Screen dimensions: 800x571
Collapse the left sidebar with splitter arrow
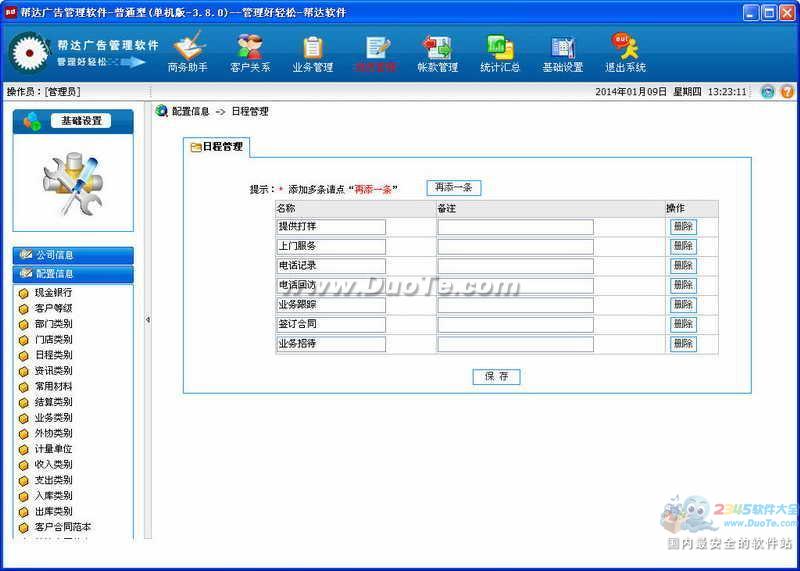[148, 320]
